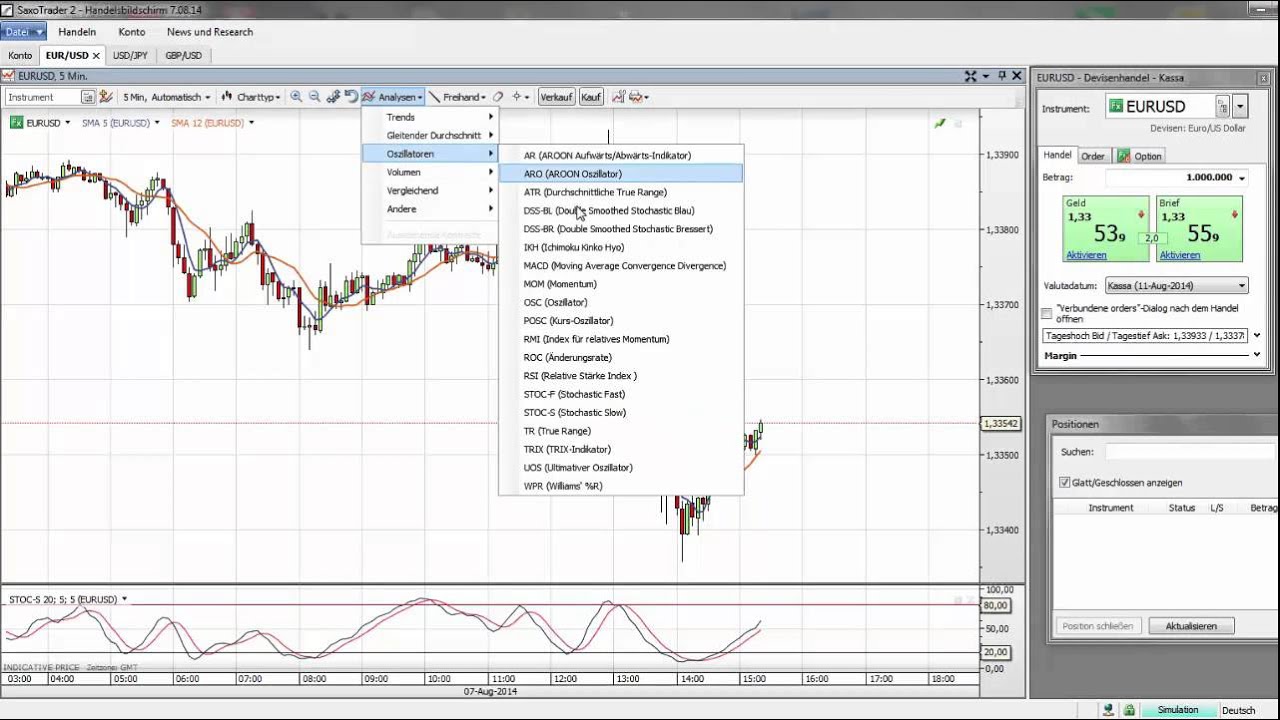Click the network connection icon in status bar
This screenshot has height=720, width=1280.
pyautogui.click(x=1109, y=710)
